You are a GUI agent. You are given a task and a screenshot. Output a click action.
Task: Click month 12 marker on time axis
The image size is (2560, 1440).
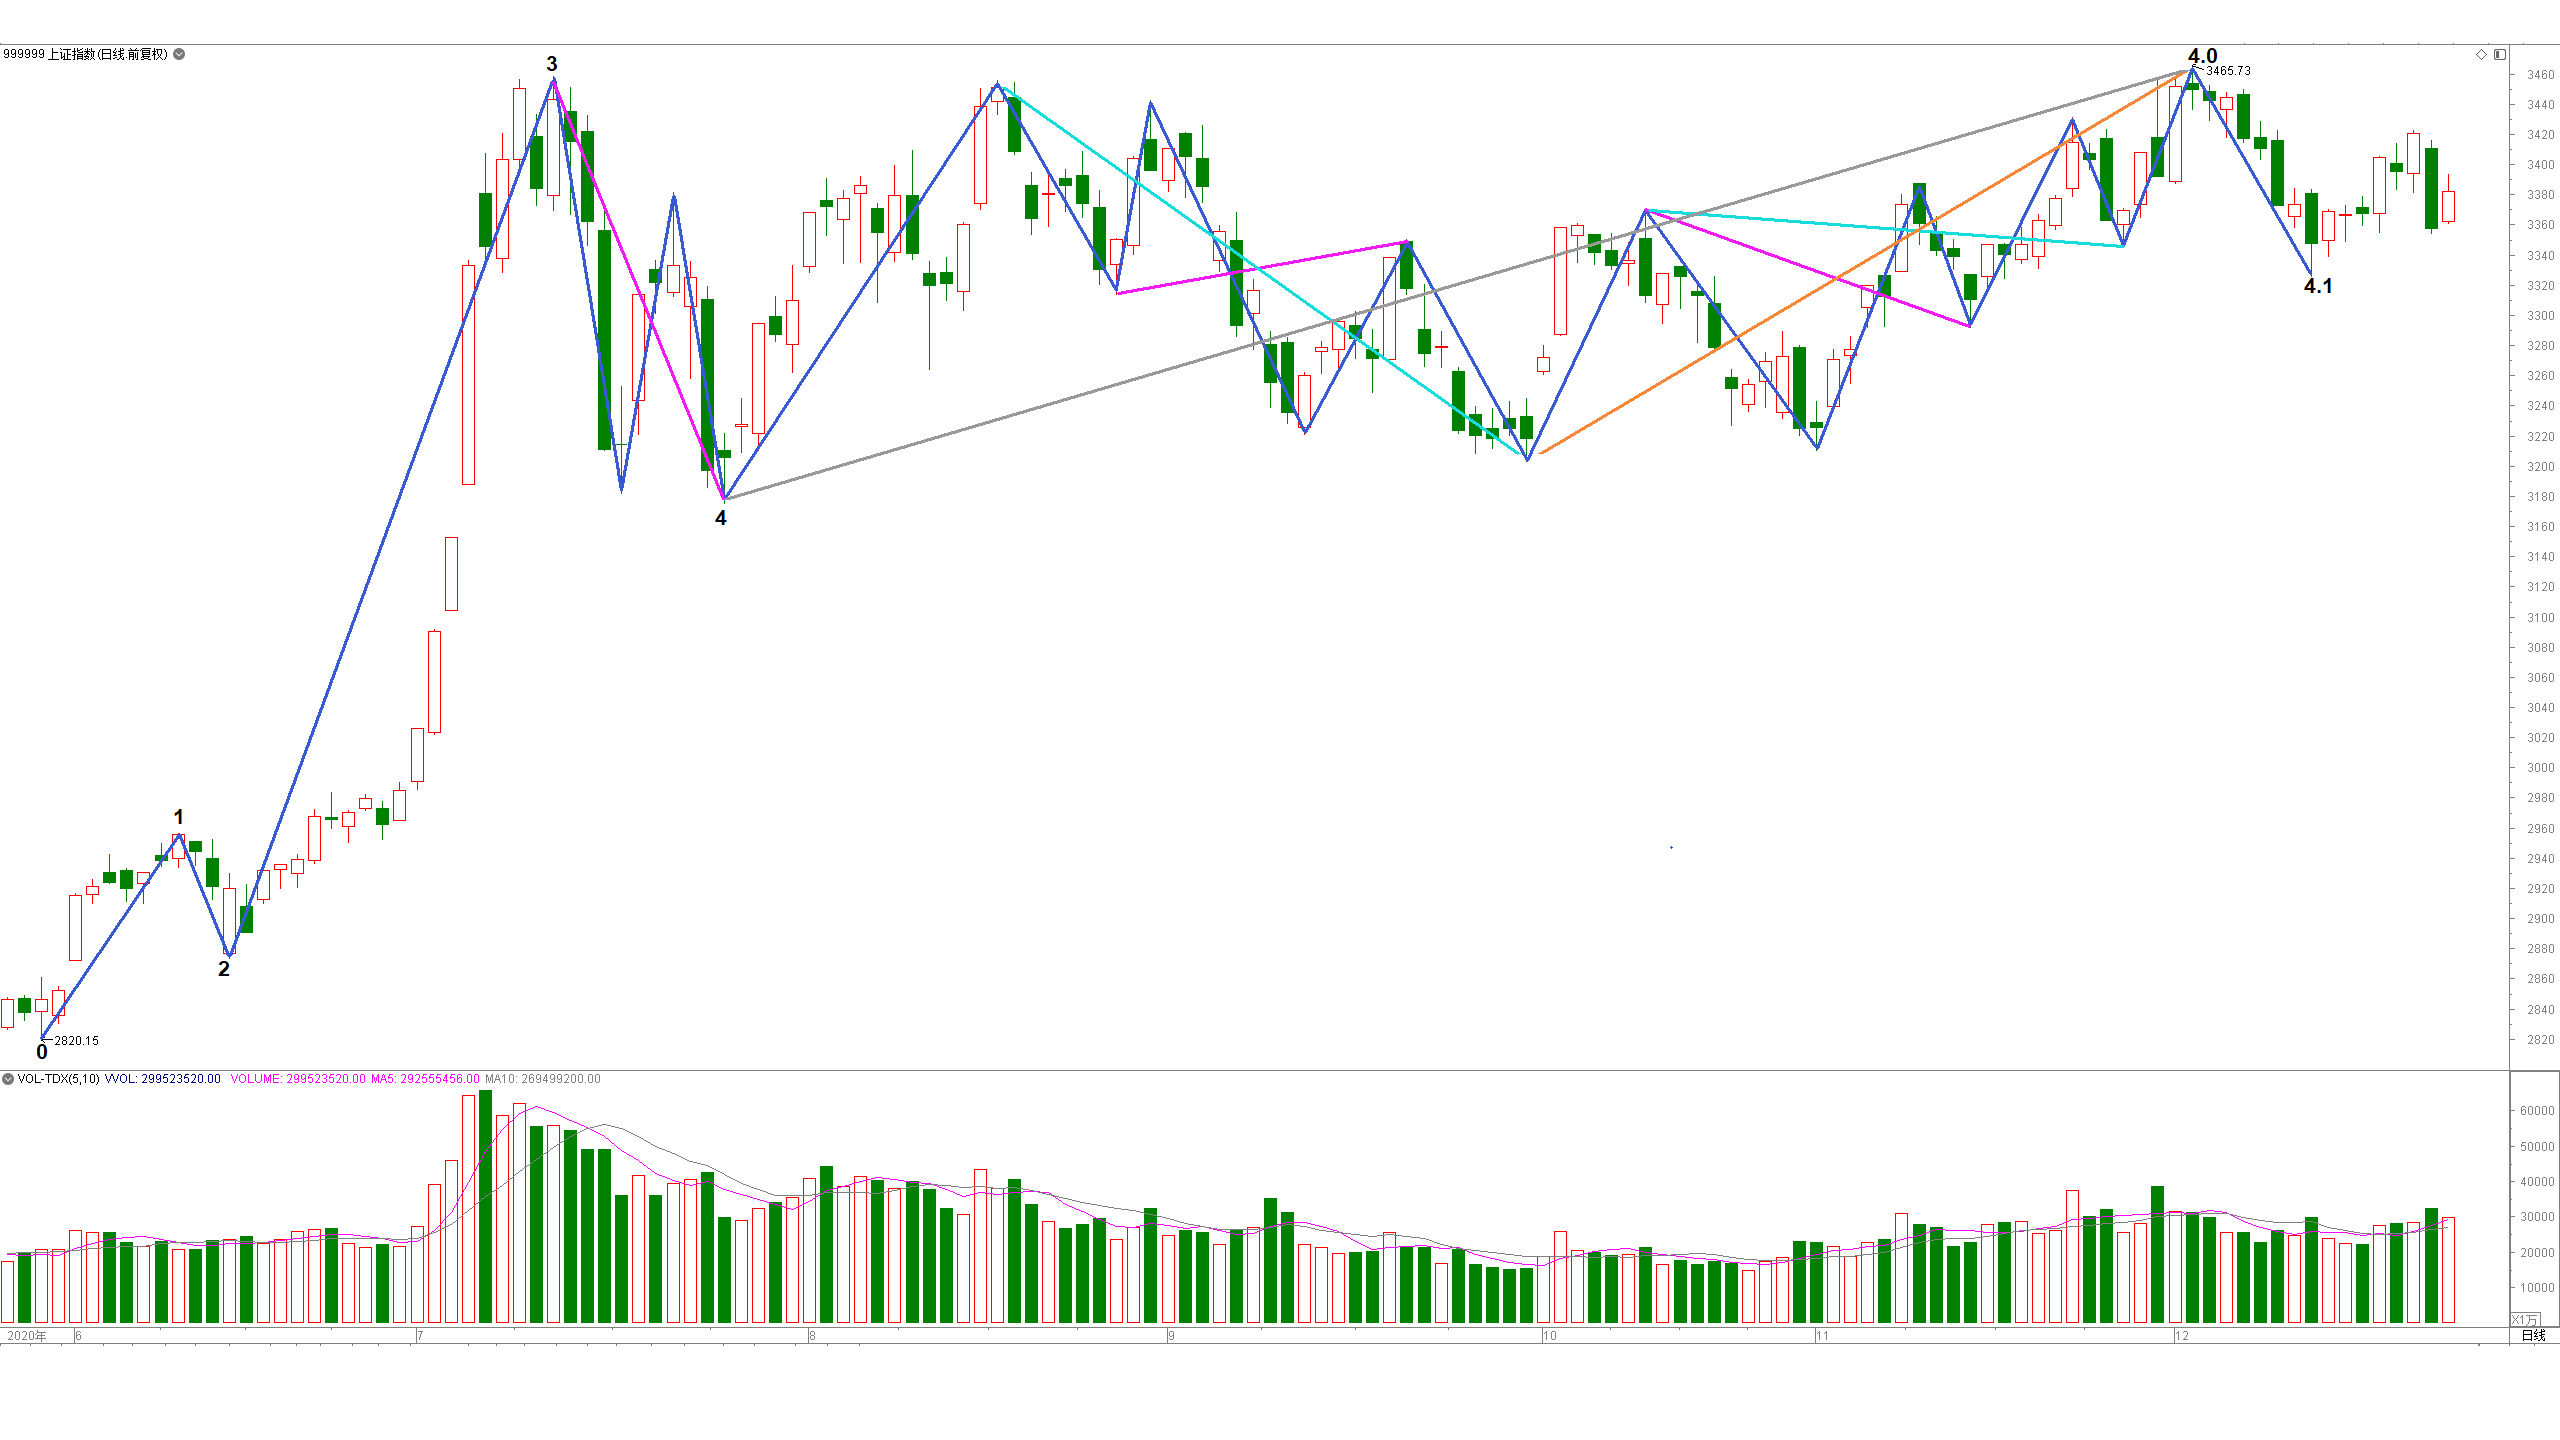tap(2182, 1336)
